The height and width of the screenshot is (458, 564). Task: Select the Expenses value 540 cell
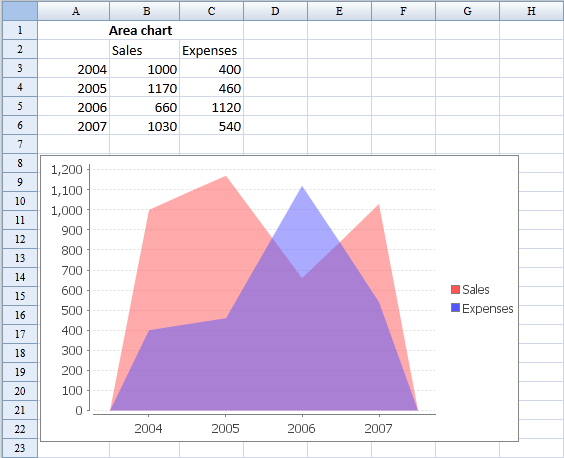212,126
